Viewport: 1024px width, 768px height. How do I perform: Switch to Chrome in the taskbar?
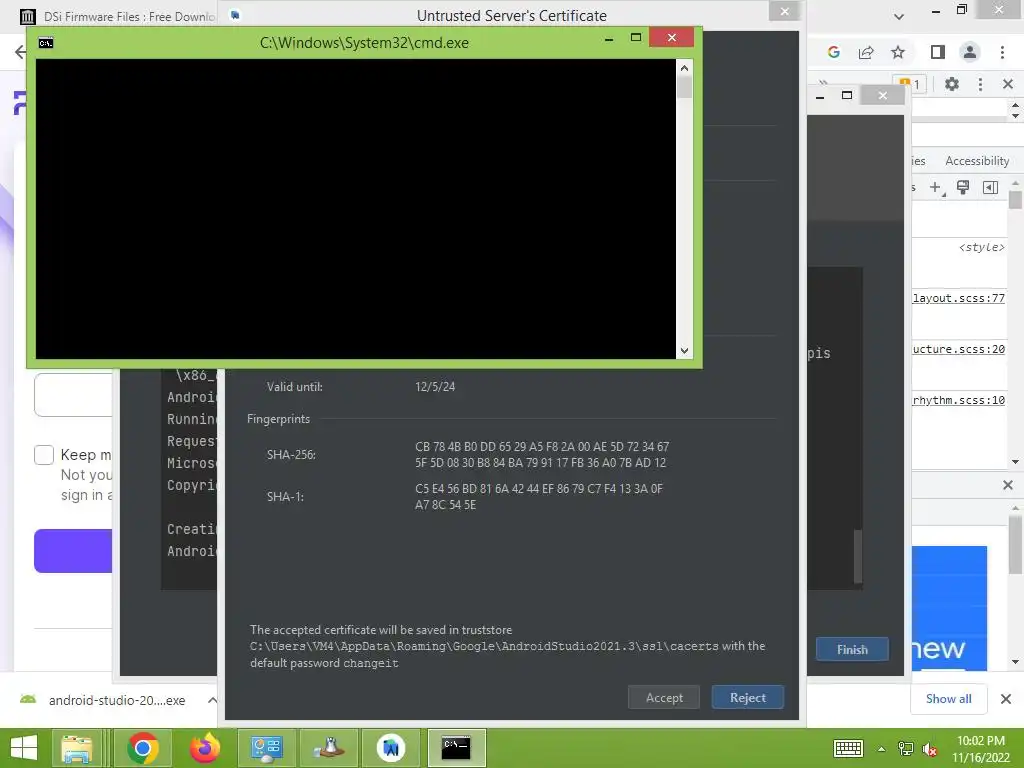(143, 748)
